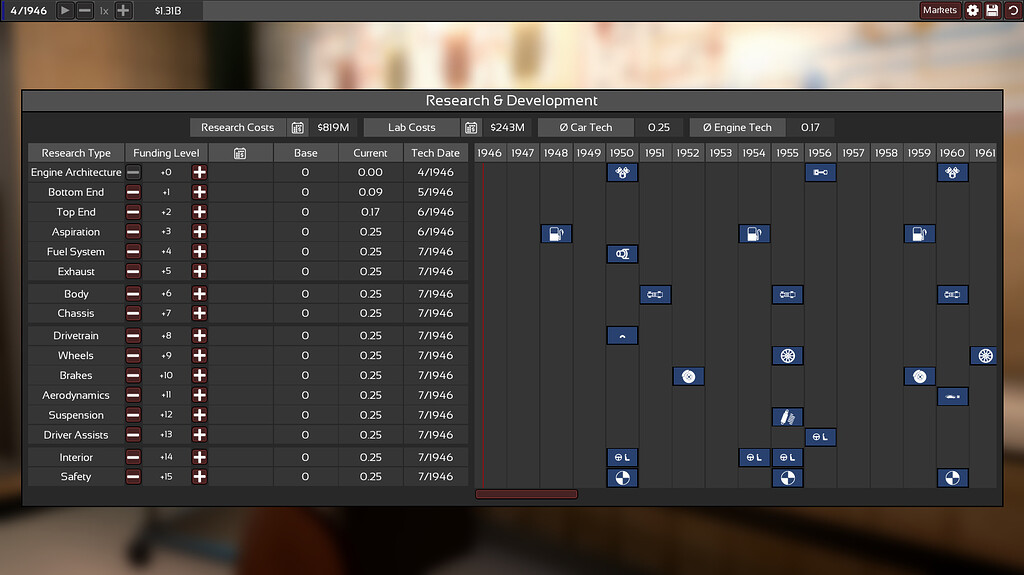Decrease Suspension funding level
The image size is (1024, 575).
(x=133, y=415)
